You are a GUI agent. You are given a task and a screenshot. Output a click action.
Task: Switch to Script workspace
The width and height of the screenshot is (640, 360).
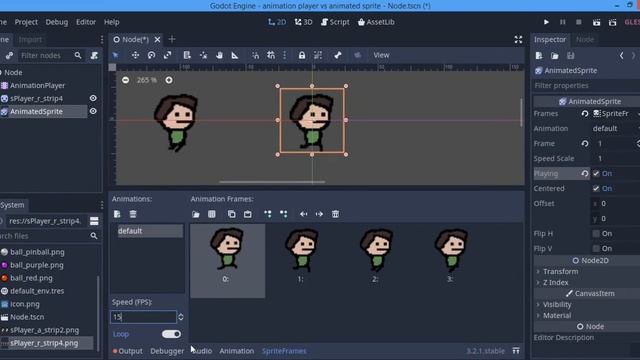pos(335,22)
